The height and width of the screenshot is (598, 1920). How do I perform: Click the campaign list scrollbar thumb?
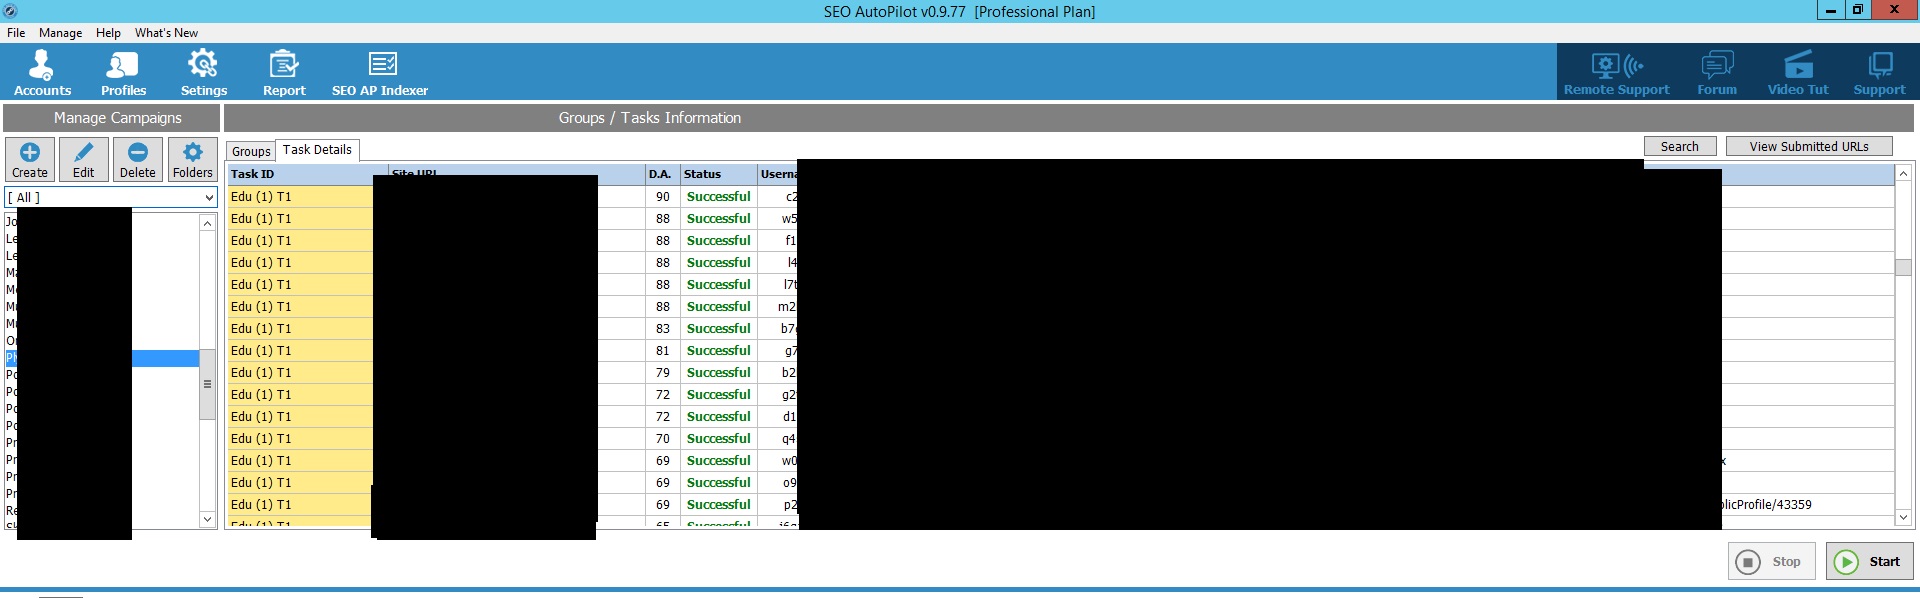tap(207, 384)
